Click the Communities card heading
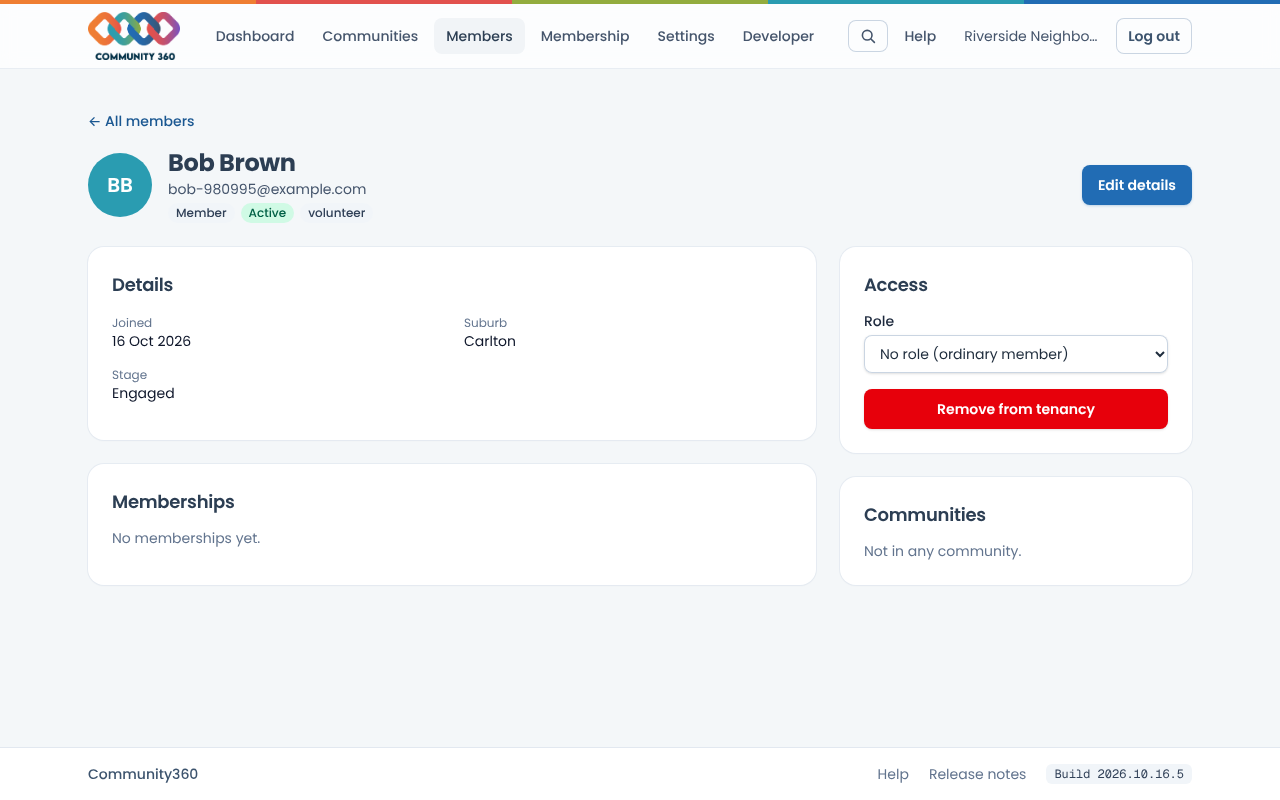This screenshot has height=800, width=1280. click(925, 515)
